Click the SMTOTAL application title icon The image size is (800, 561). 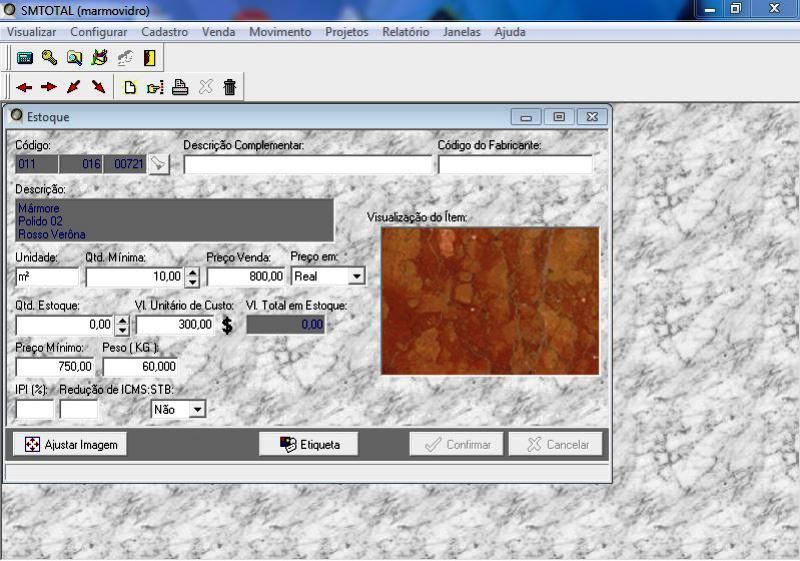coord(9,9)
